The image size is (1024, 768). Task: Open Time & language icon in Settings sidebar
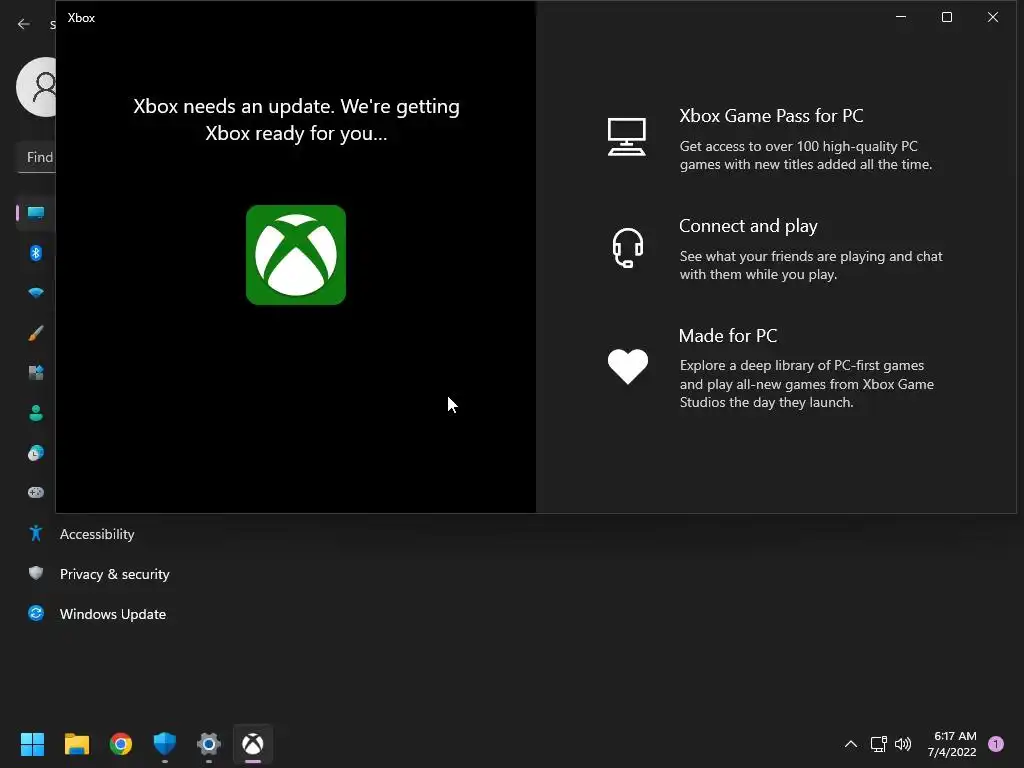[36, 453]
